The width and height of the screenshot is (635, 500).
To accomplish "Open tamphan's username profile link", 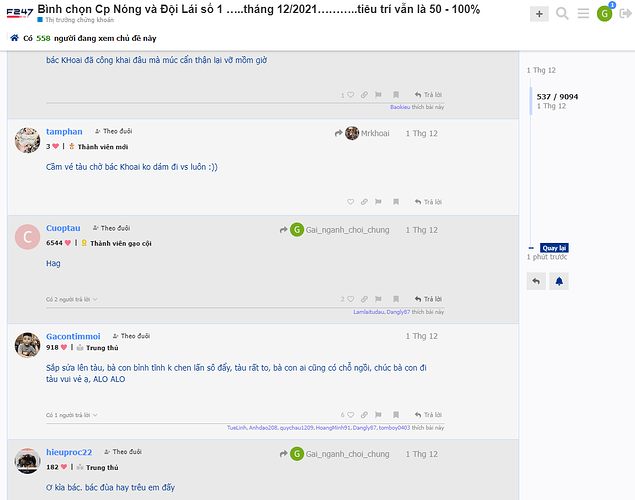I will pyautogui.click(x=64, y=132).
